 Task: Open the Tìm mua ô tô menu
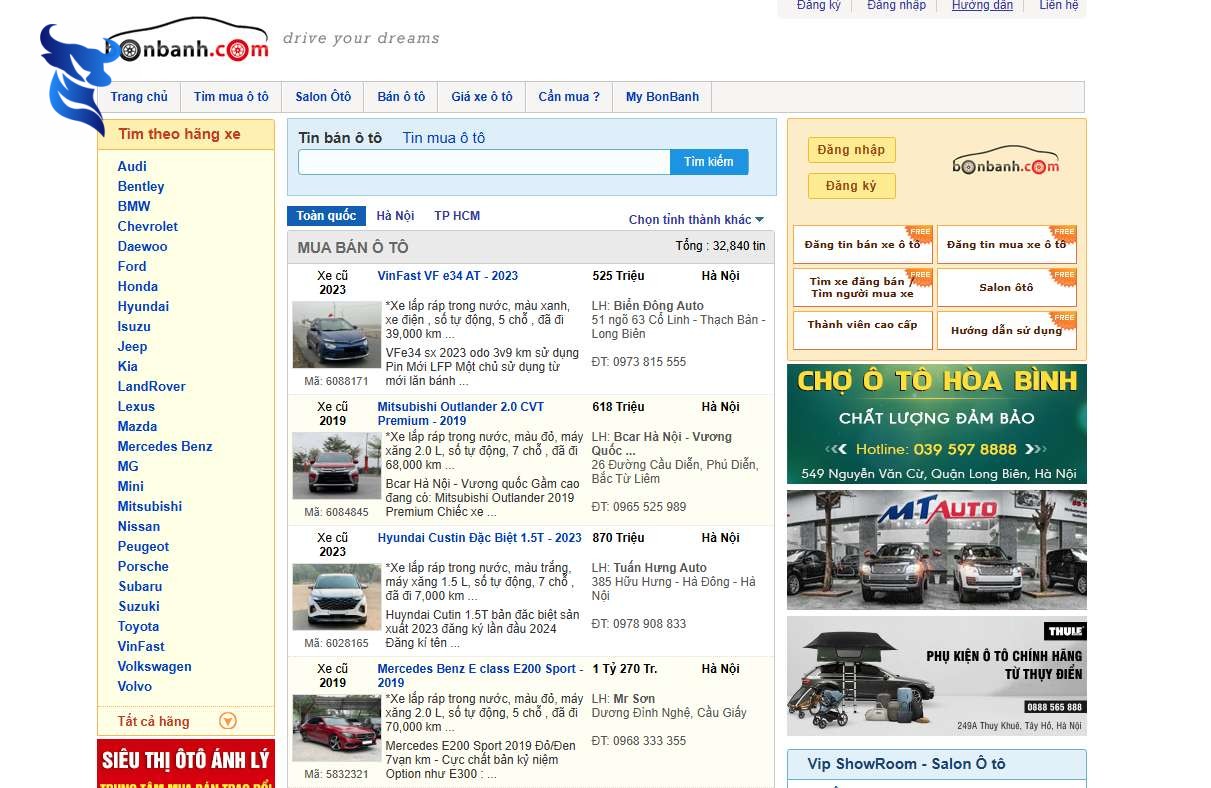pos(231,97)
